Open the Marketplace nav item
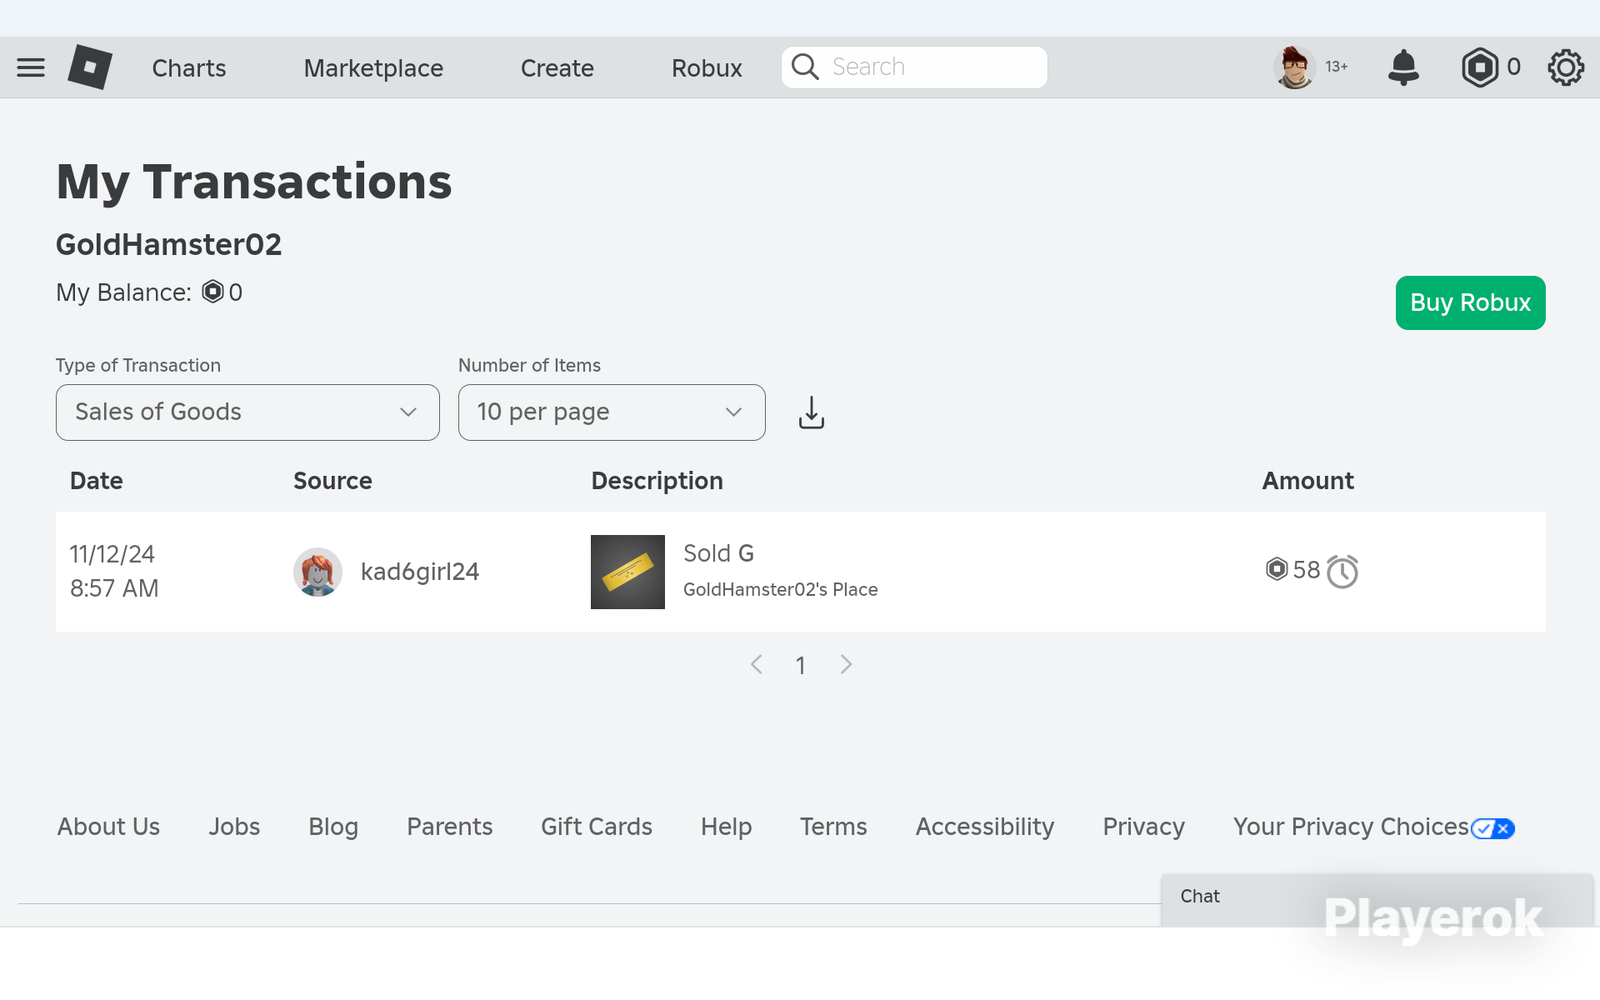The height and width of the screenshot is (1000, 1600). [374, 68]
